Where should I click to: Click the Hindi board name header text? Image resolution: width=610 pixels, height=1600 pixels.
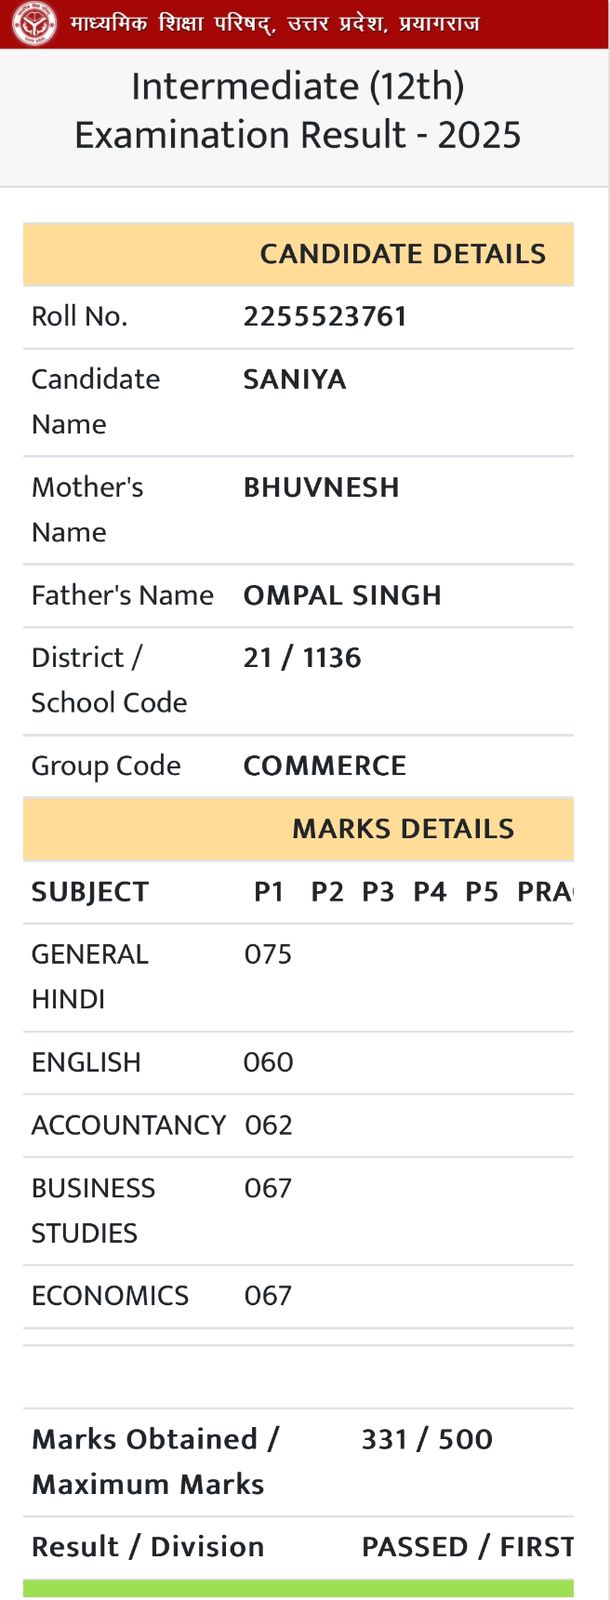275,23
